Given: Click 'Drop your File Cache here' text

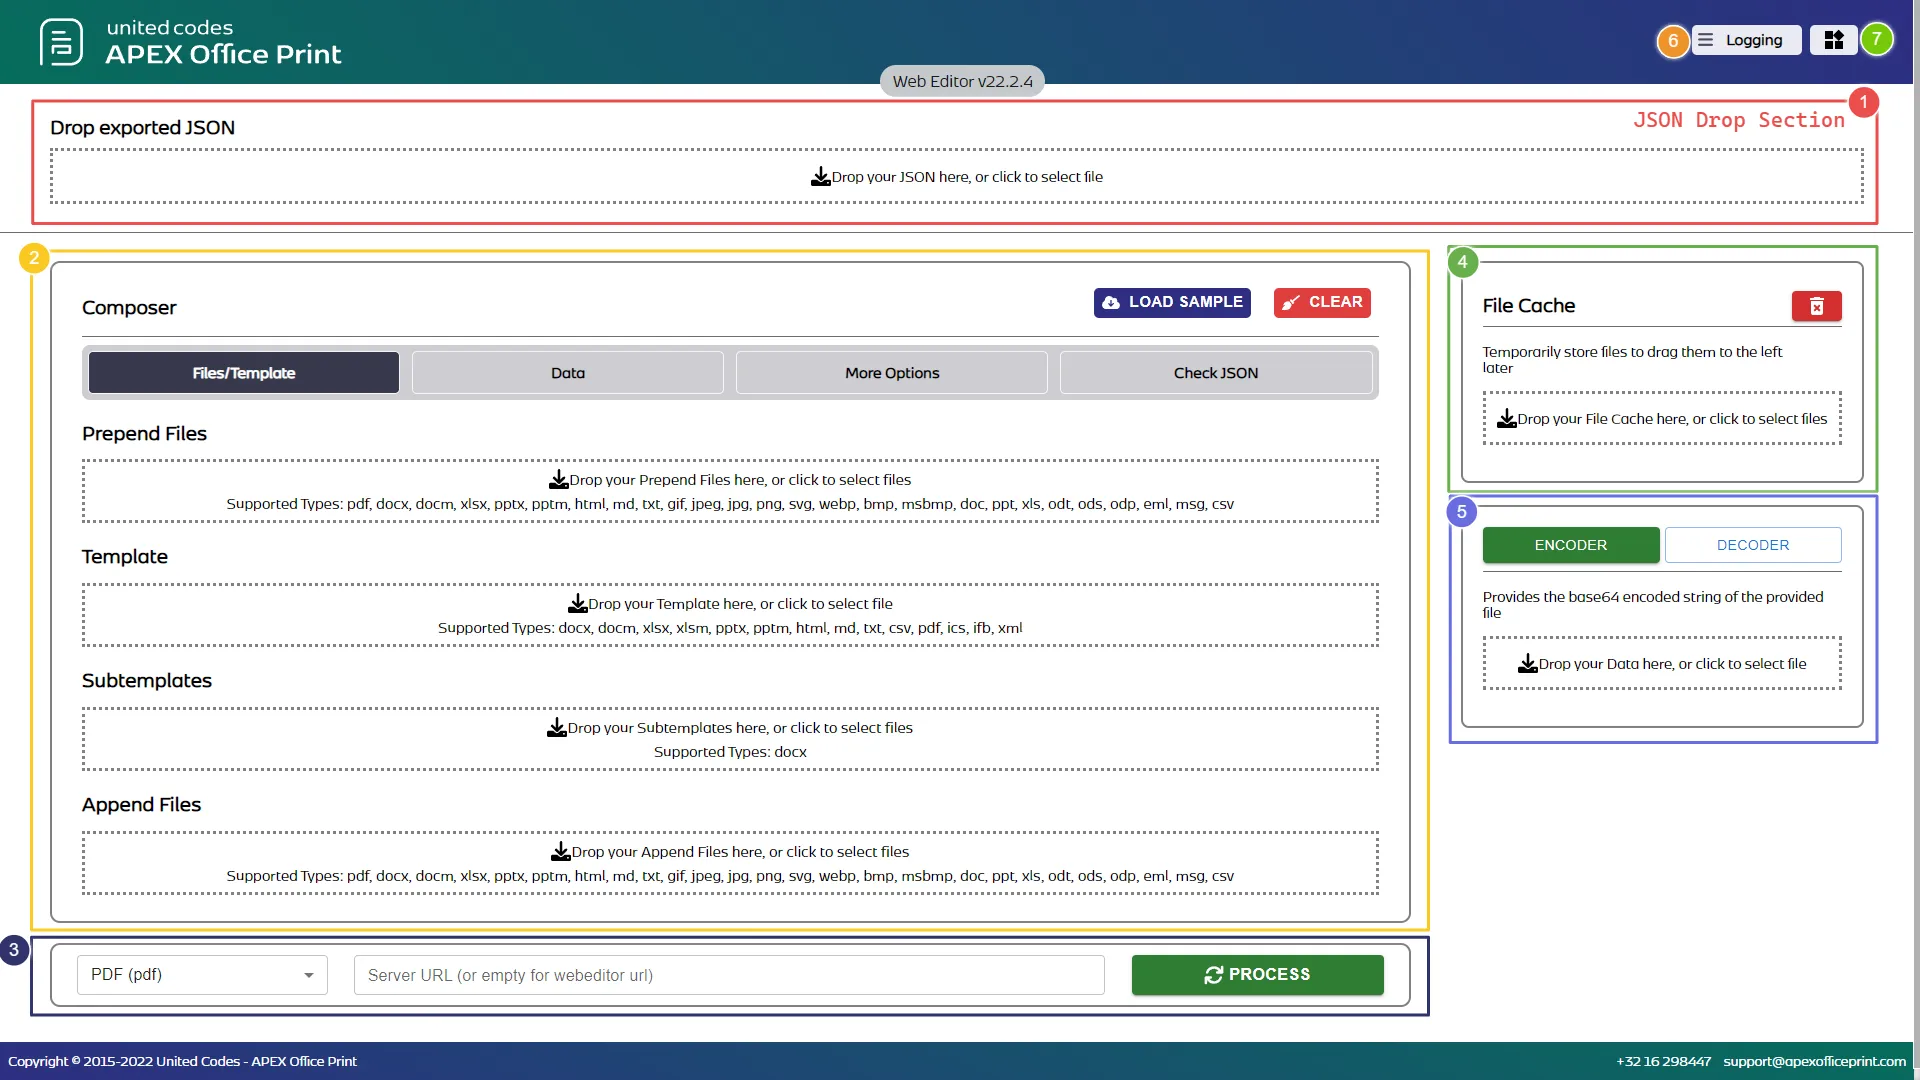Looking at the screenshot, I should click(1672, 419).
